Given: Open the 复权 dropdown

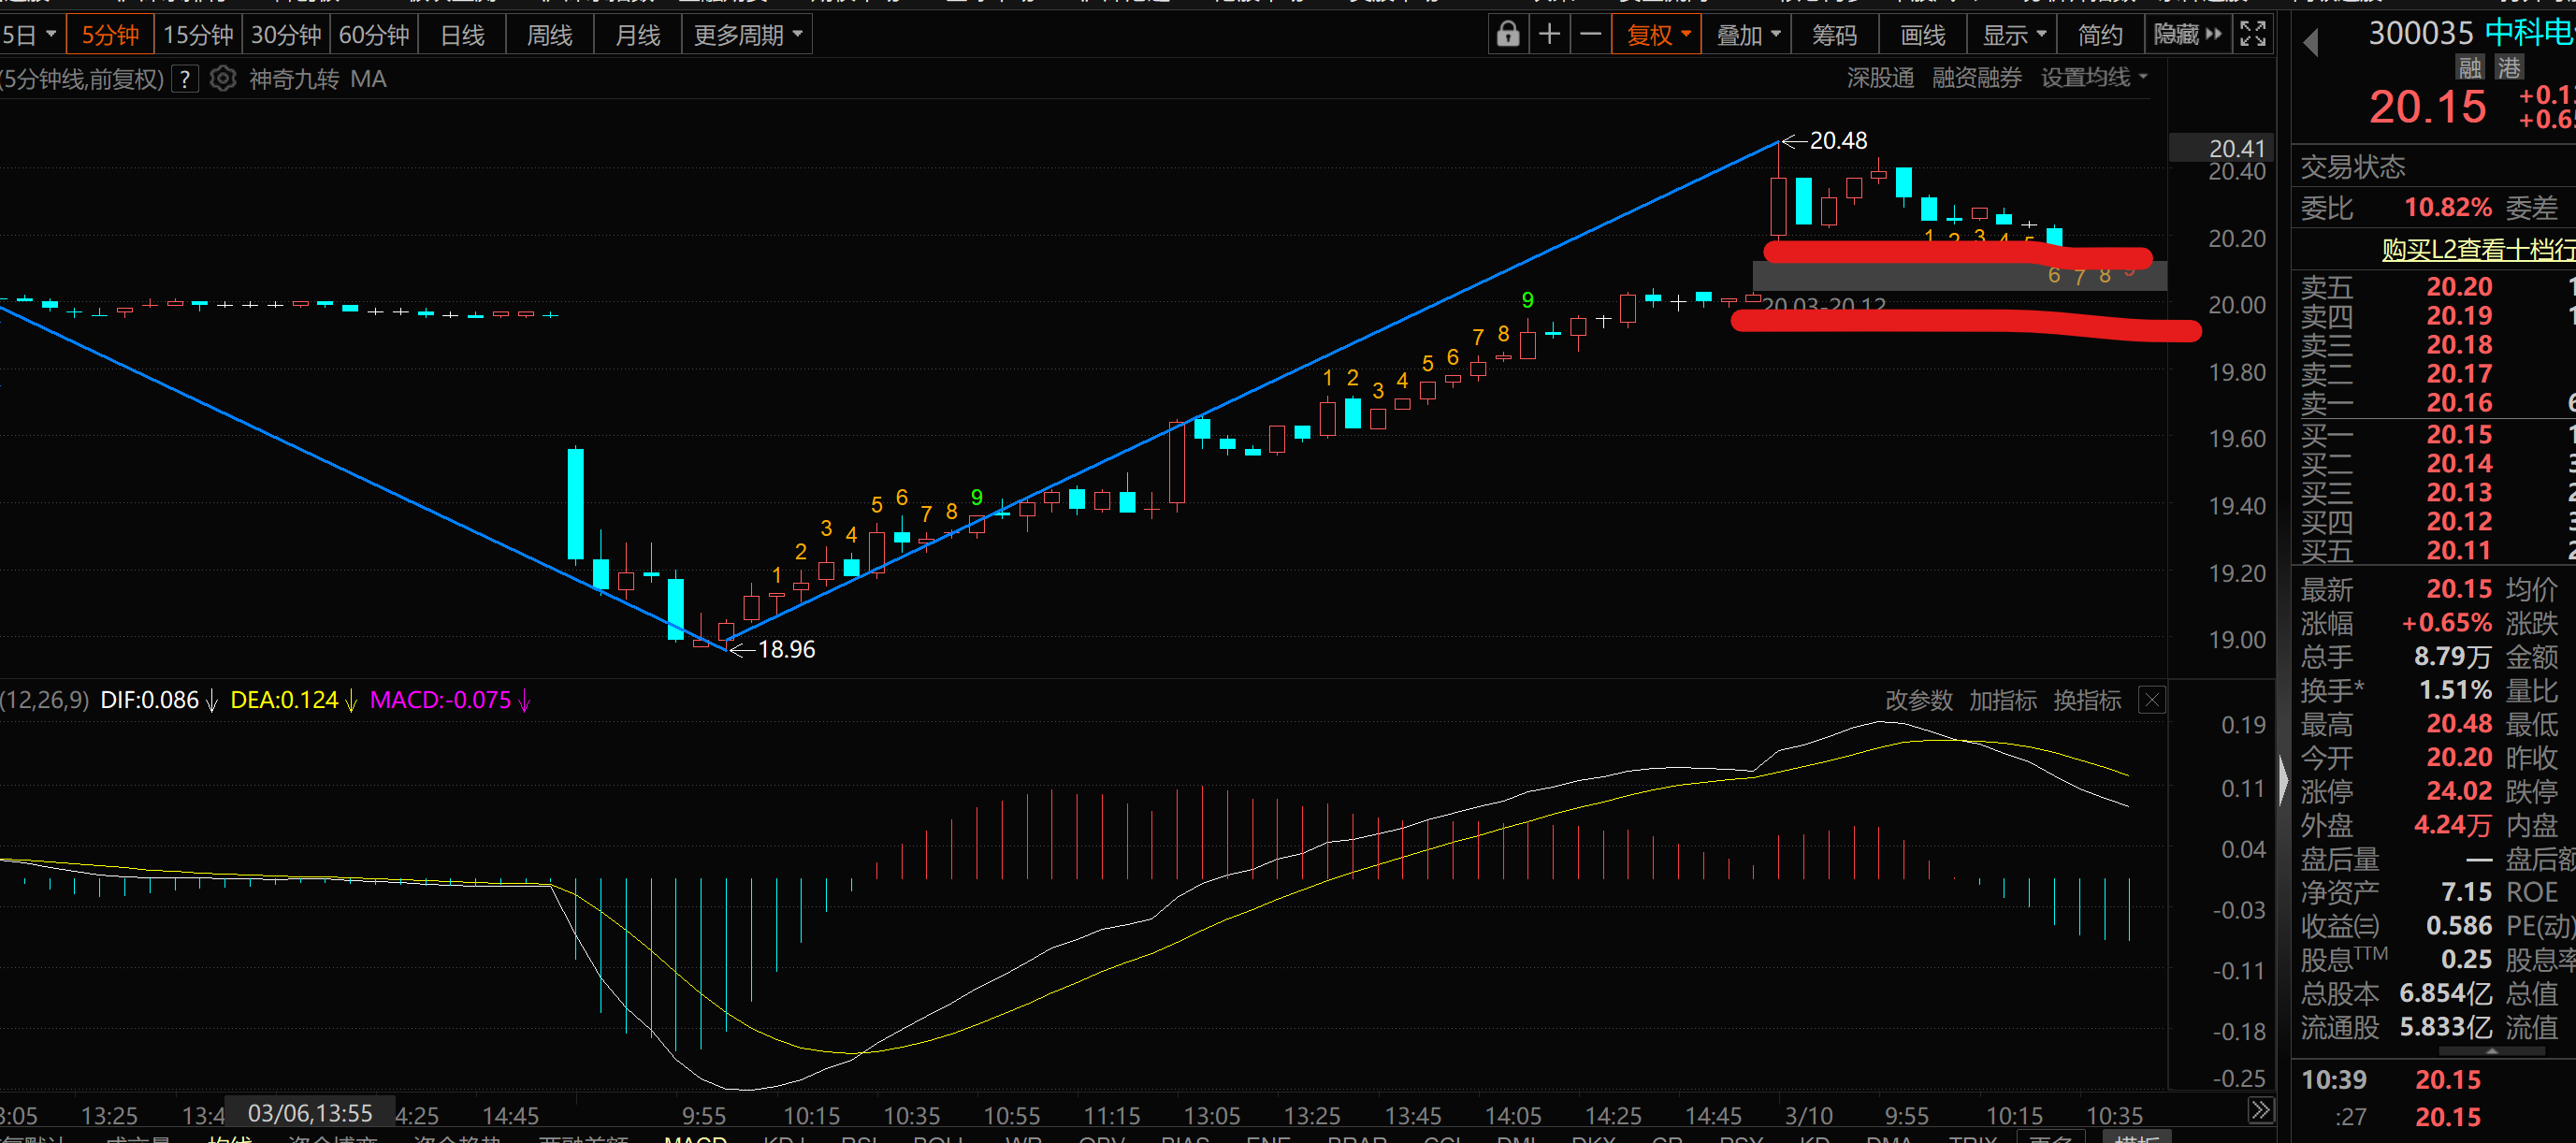Looking at the screenshot, I should (x=1657, y=35).
